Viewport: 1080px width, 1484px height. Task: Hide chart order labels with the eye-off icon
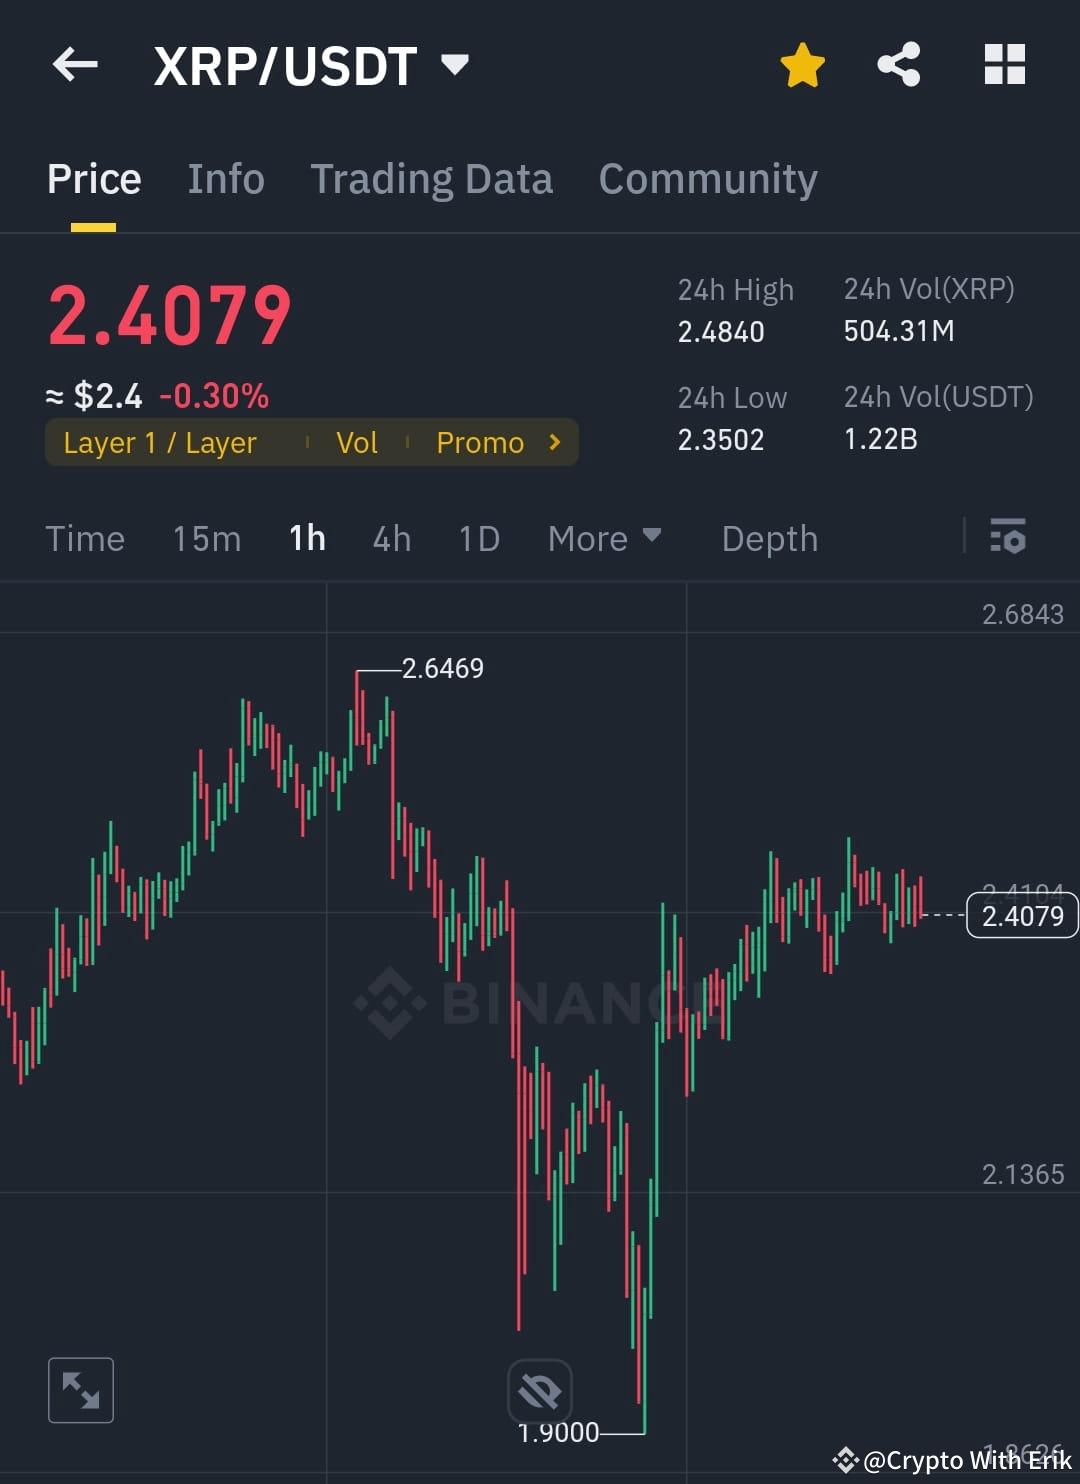click(x=539, y=1389)
